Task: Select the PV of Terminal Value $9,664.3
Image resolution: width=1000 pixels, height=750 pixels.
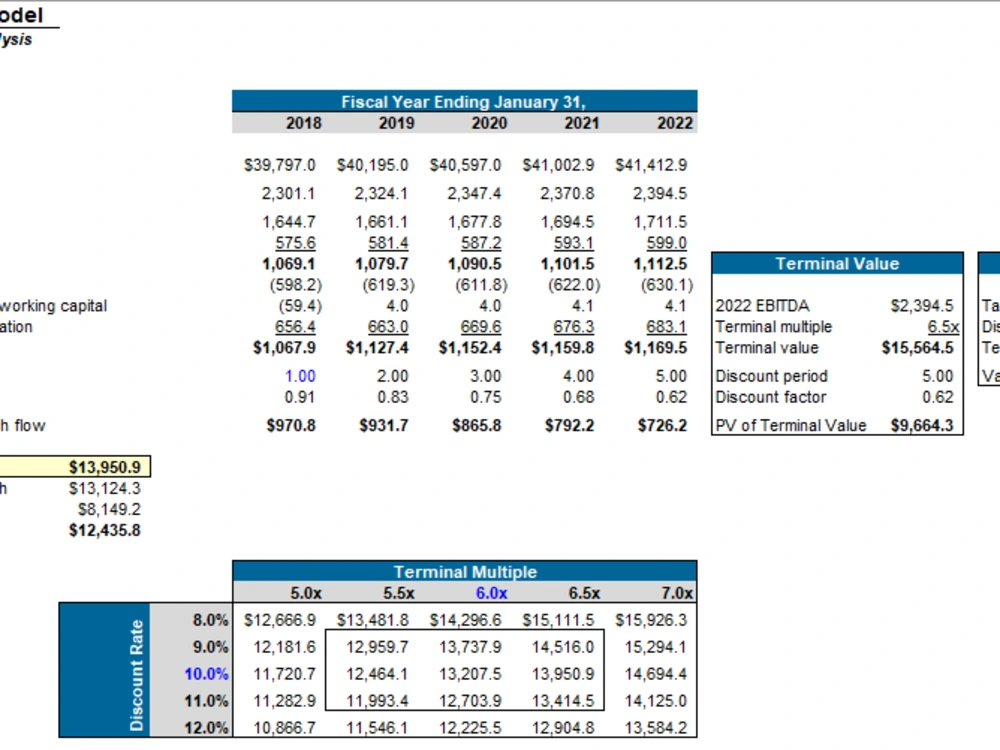Action: coord(921,425)
